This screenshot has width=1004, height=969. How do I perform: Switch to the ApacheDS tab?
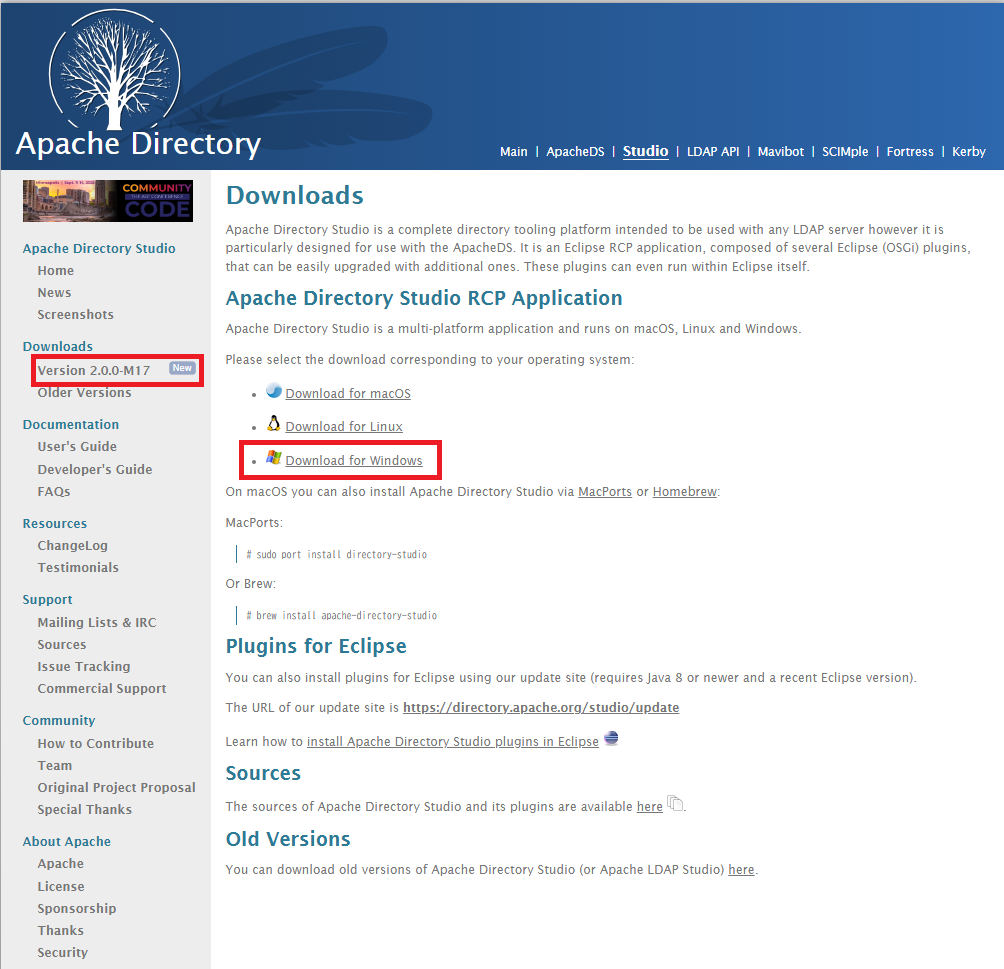click(x=575, y=152)
